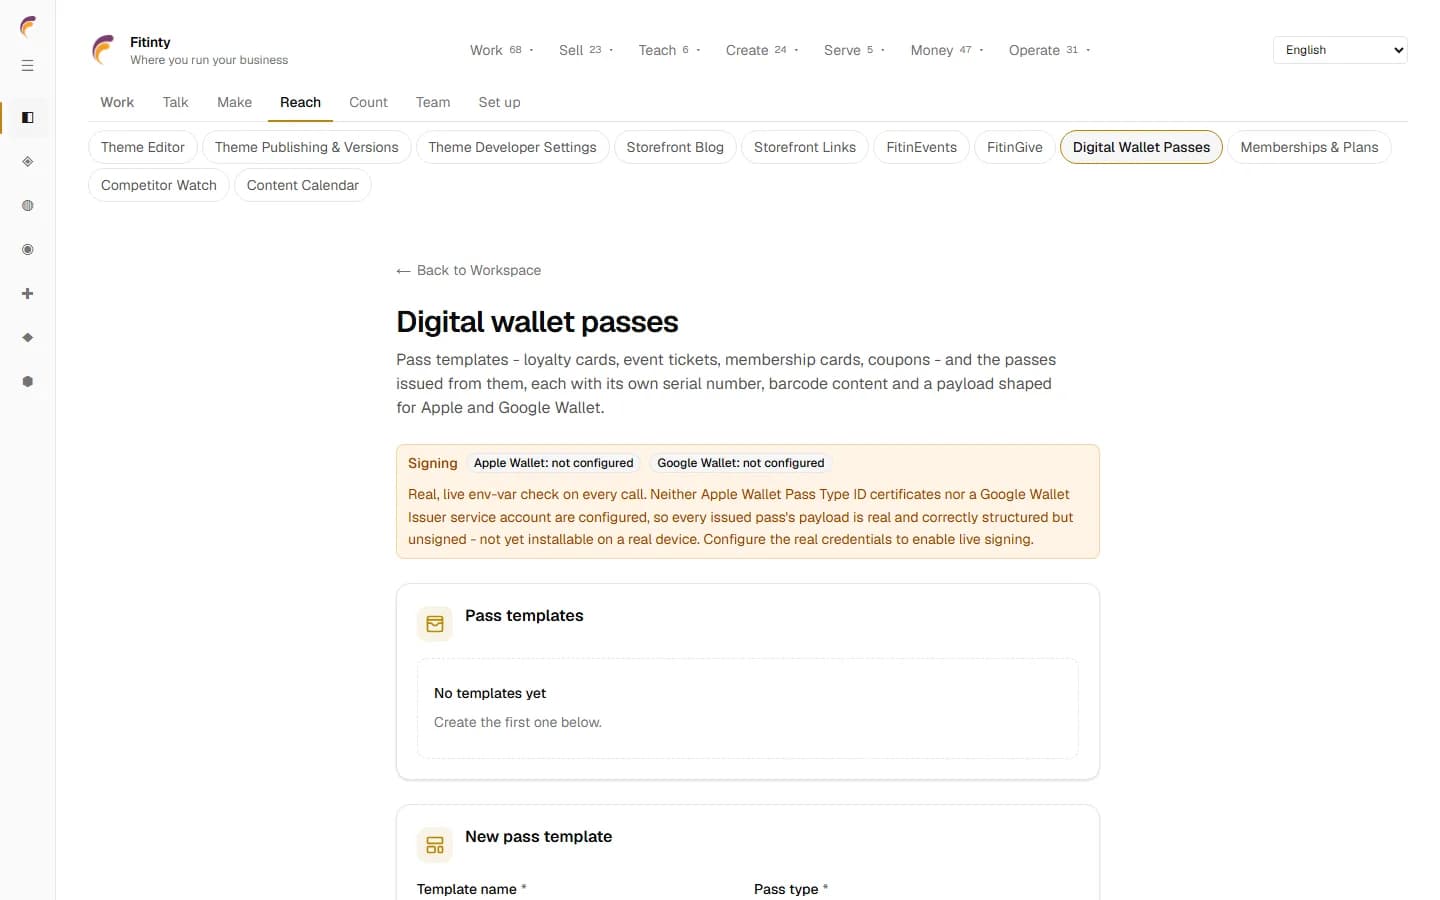Expand the Operate 31 top menu

(1049, 50)
